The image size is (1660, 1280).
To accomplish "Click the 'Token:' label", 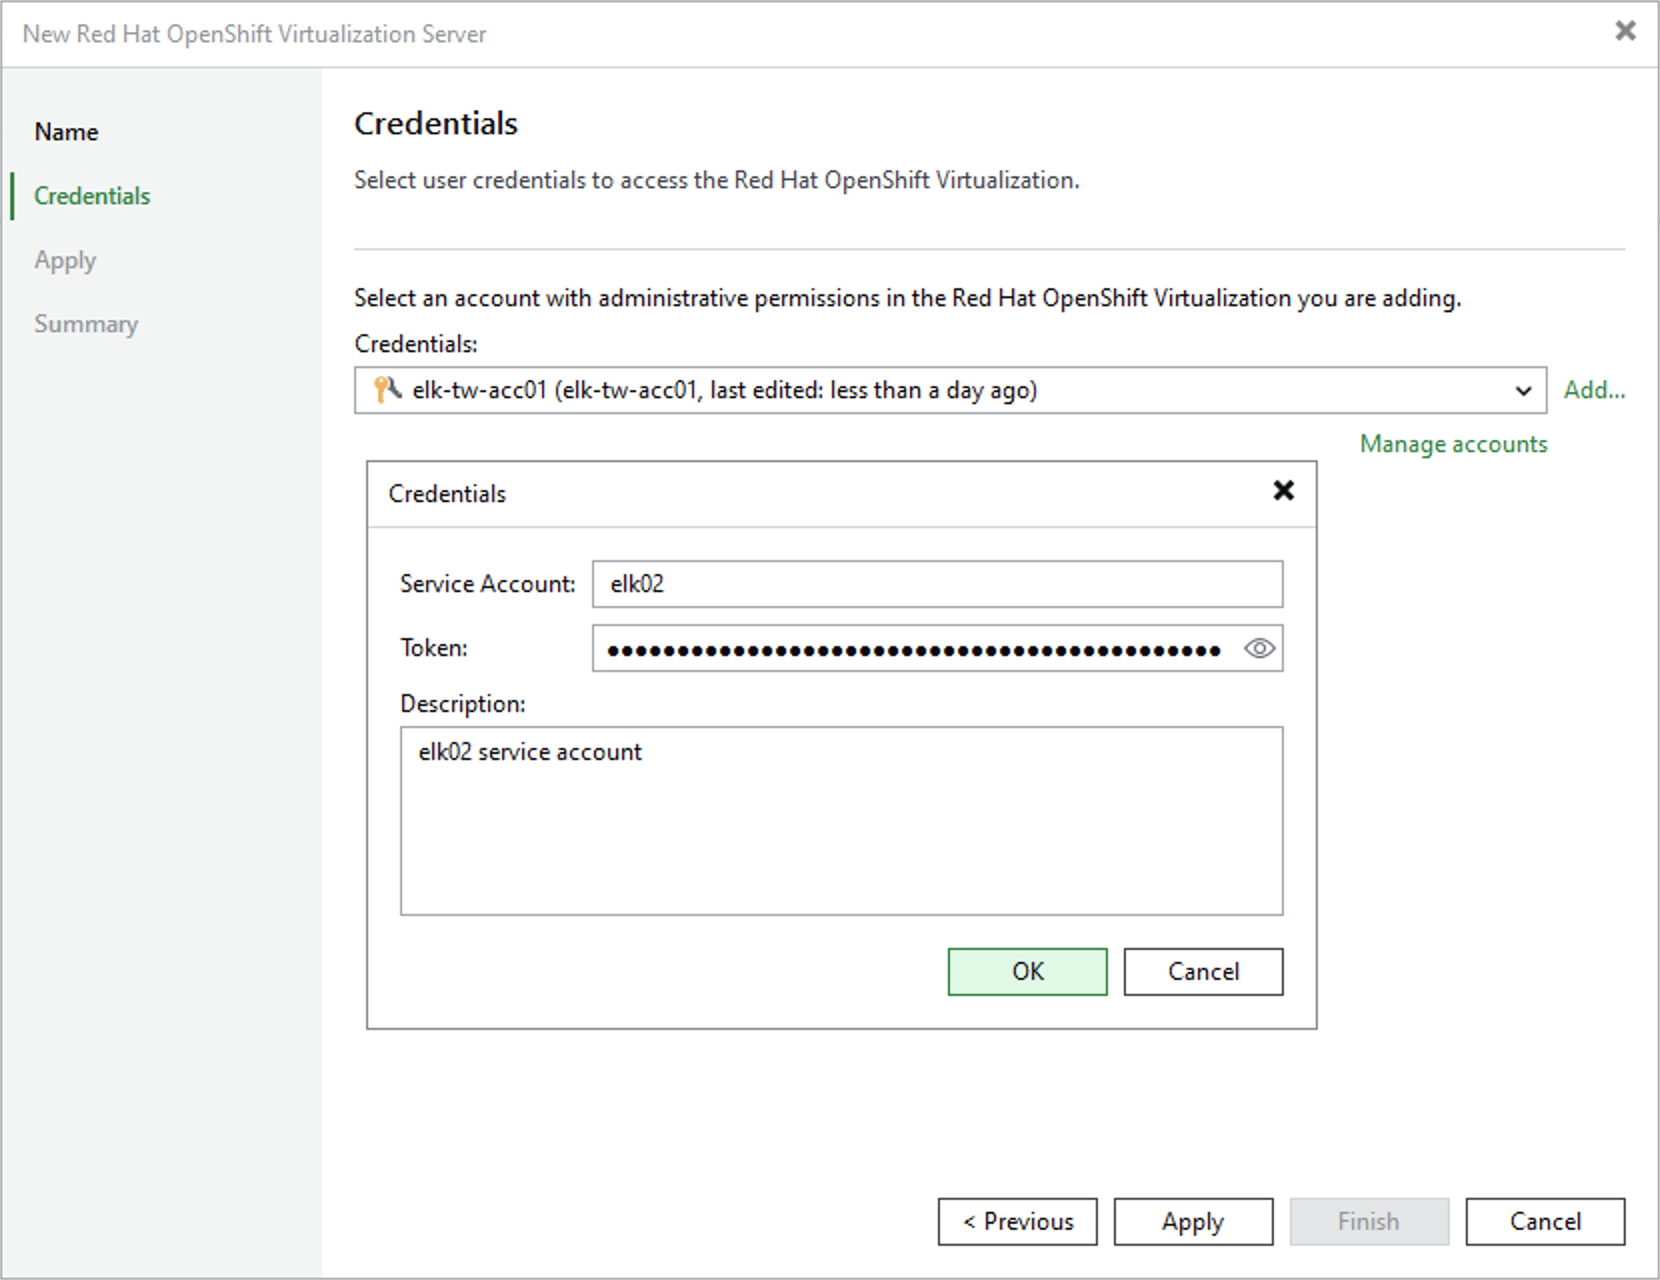I will point(434,648).
